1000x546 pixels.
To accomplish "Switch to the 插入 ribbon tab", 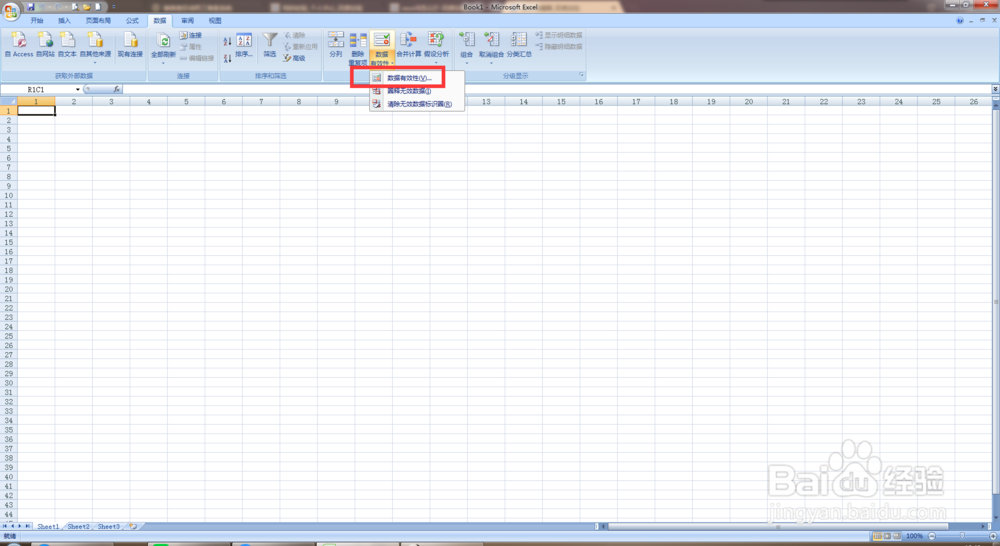I will [64, 20].
